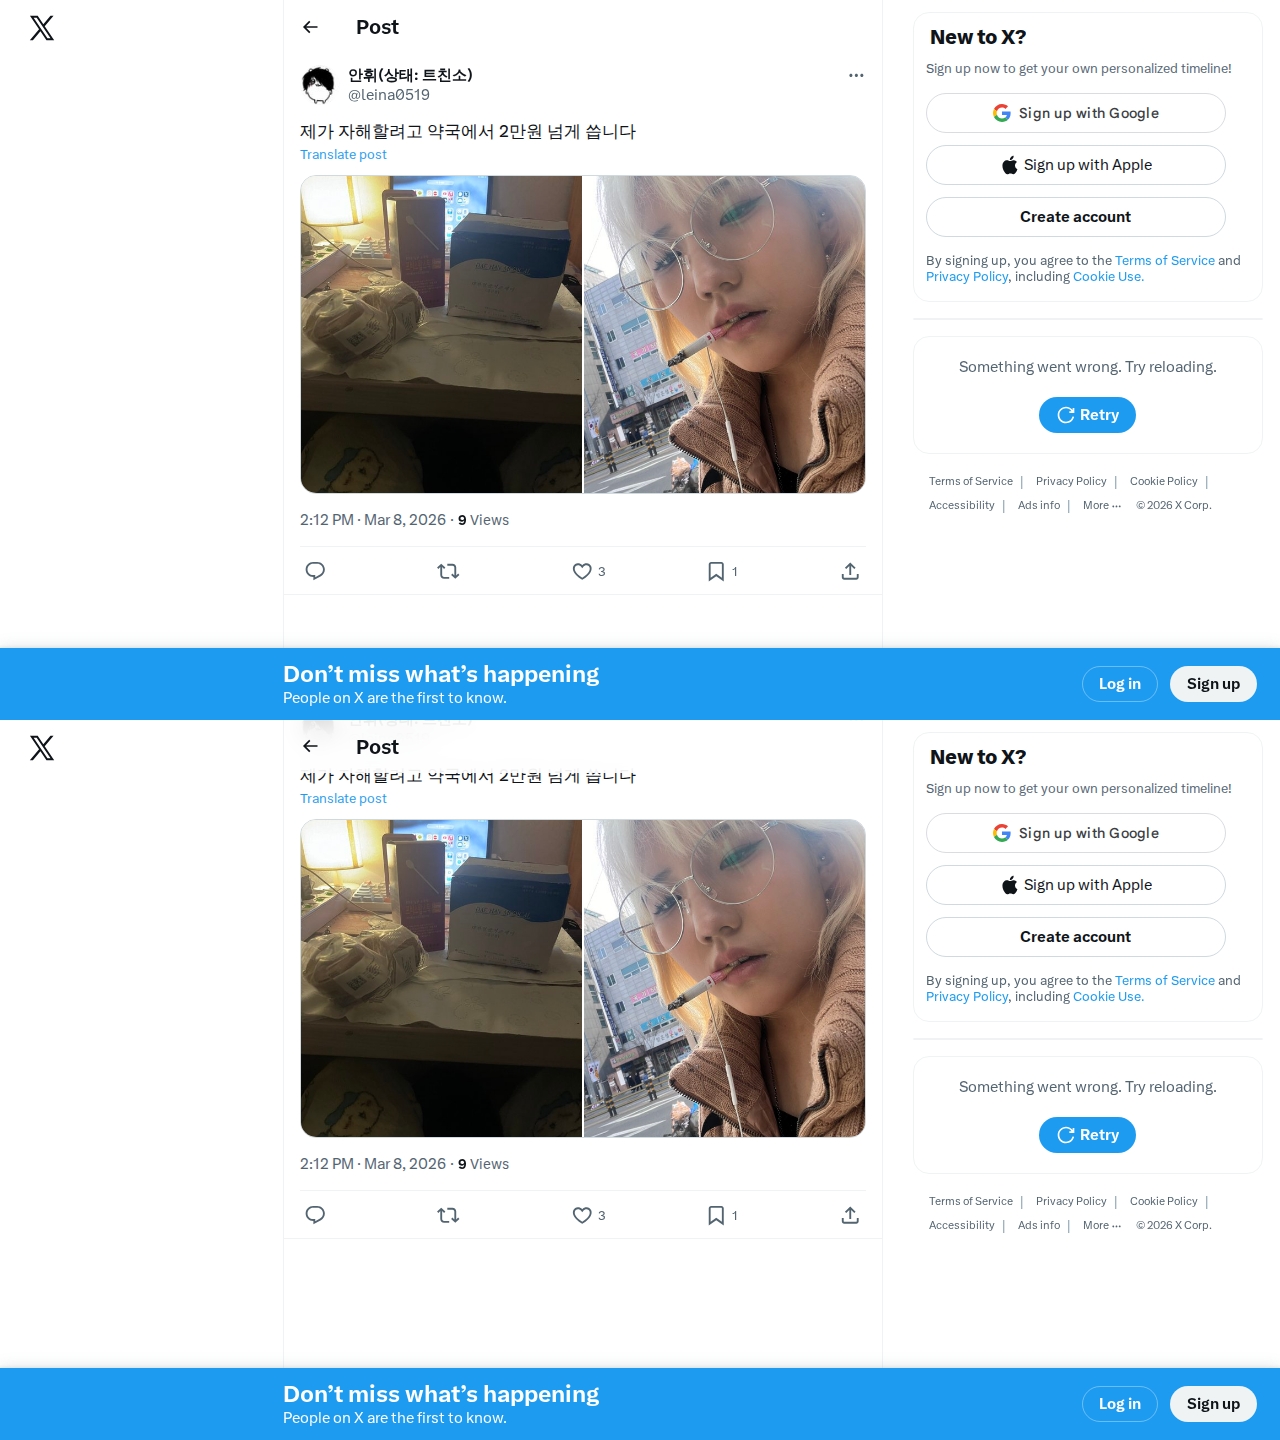Open the three-dot more options menu on the post
Image resolution: width=1280 pixels, height=1440 pixels.
pyautogui.click(x=856, y=75)
